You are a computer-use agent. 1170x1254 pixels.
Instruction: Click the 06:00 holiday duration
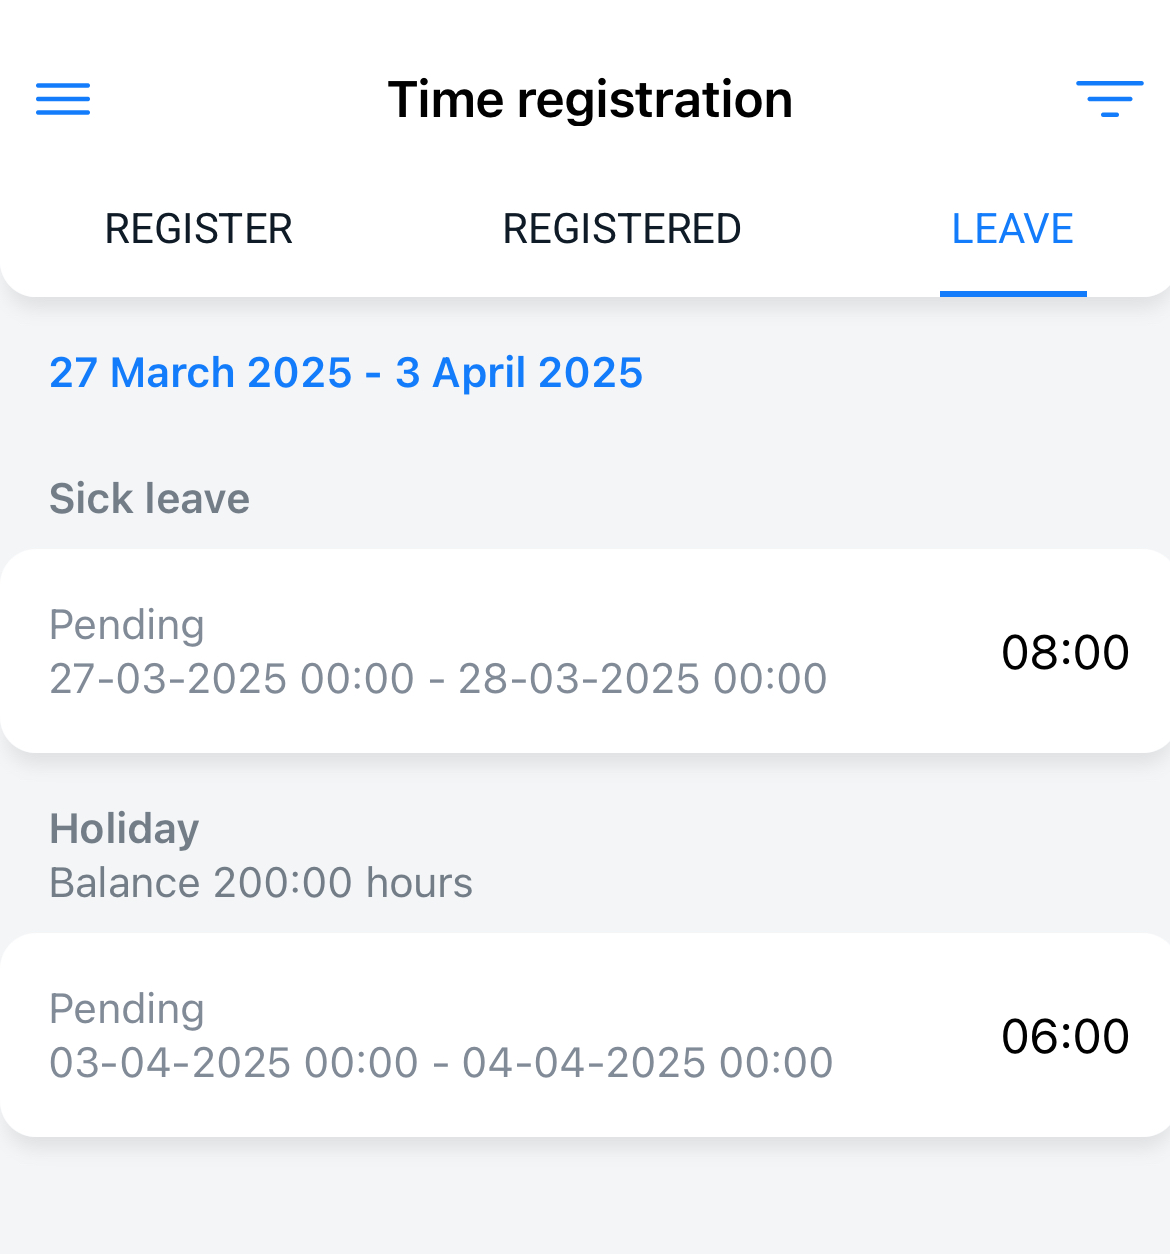[1065, 1036]
